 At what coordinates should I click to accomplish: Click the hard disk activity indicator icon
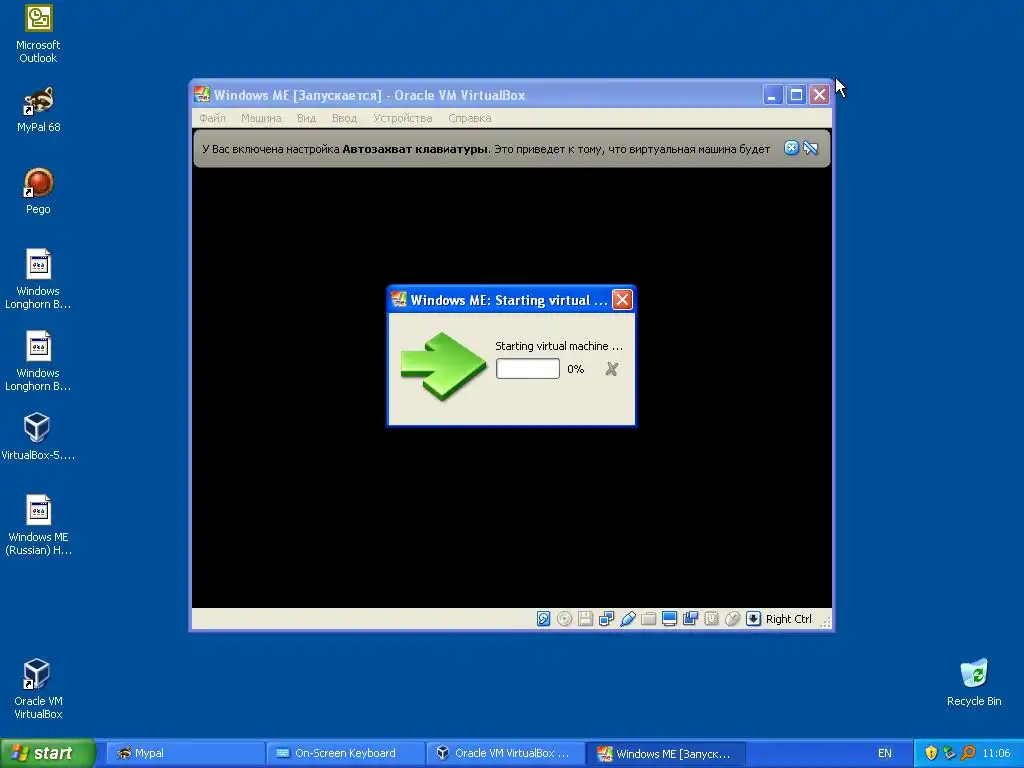click(x=543, y=618)
